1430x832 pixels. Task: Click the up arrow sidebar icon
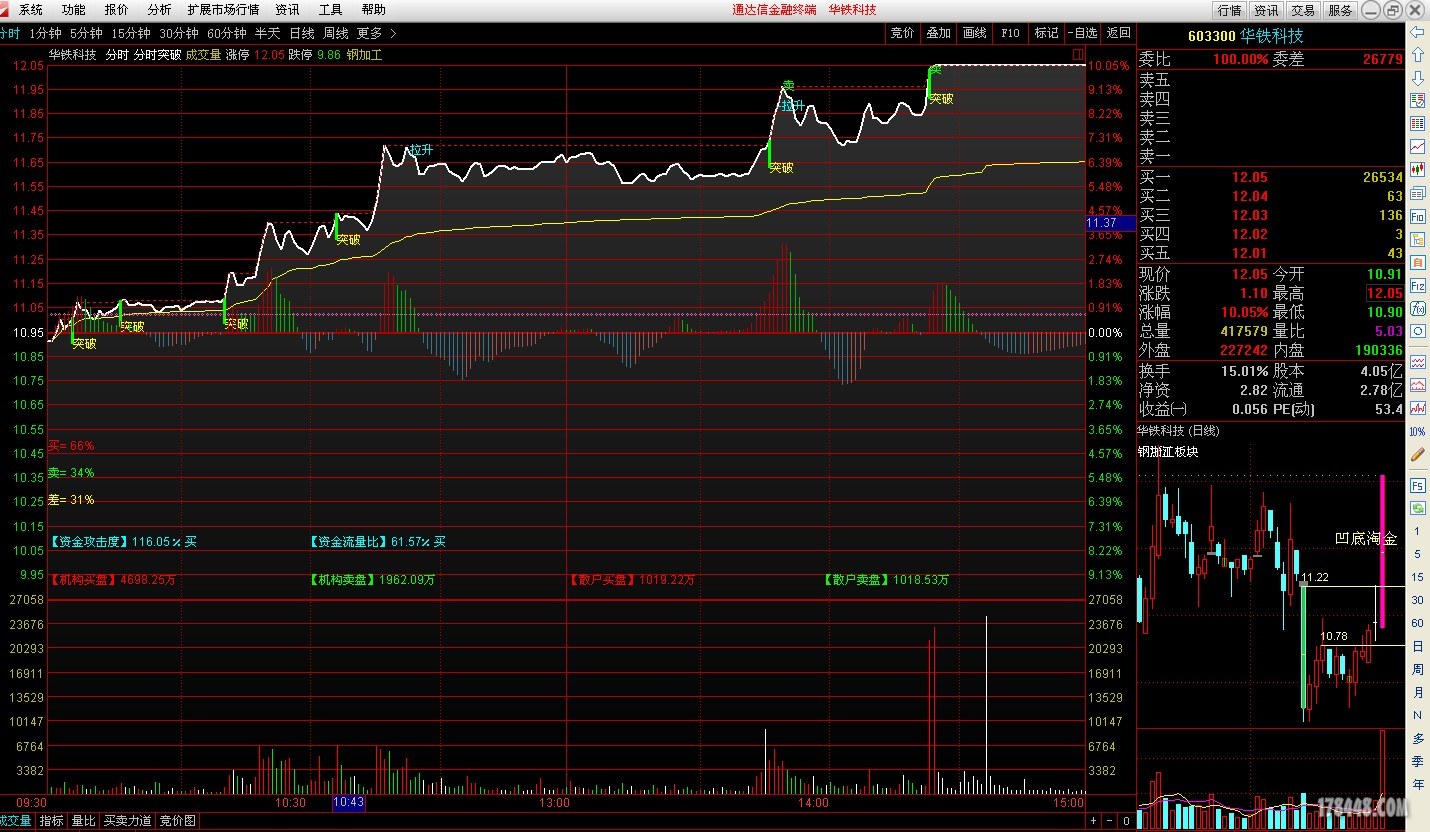[1417, 55]
